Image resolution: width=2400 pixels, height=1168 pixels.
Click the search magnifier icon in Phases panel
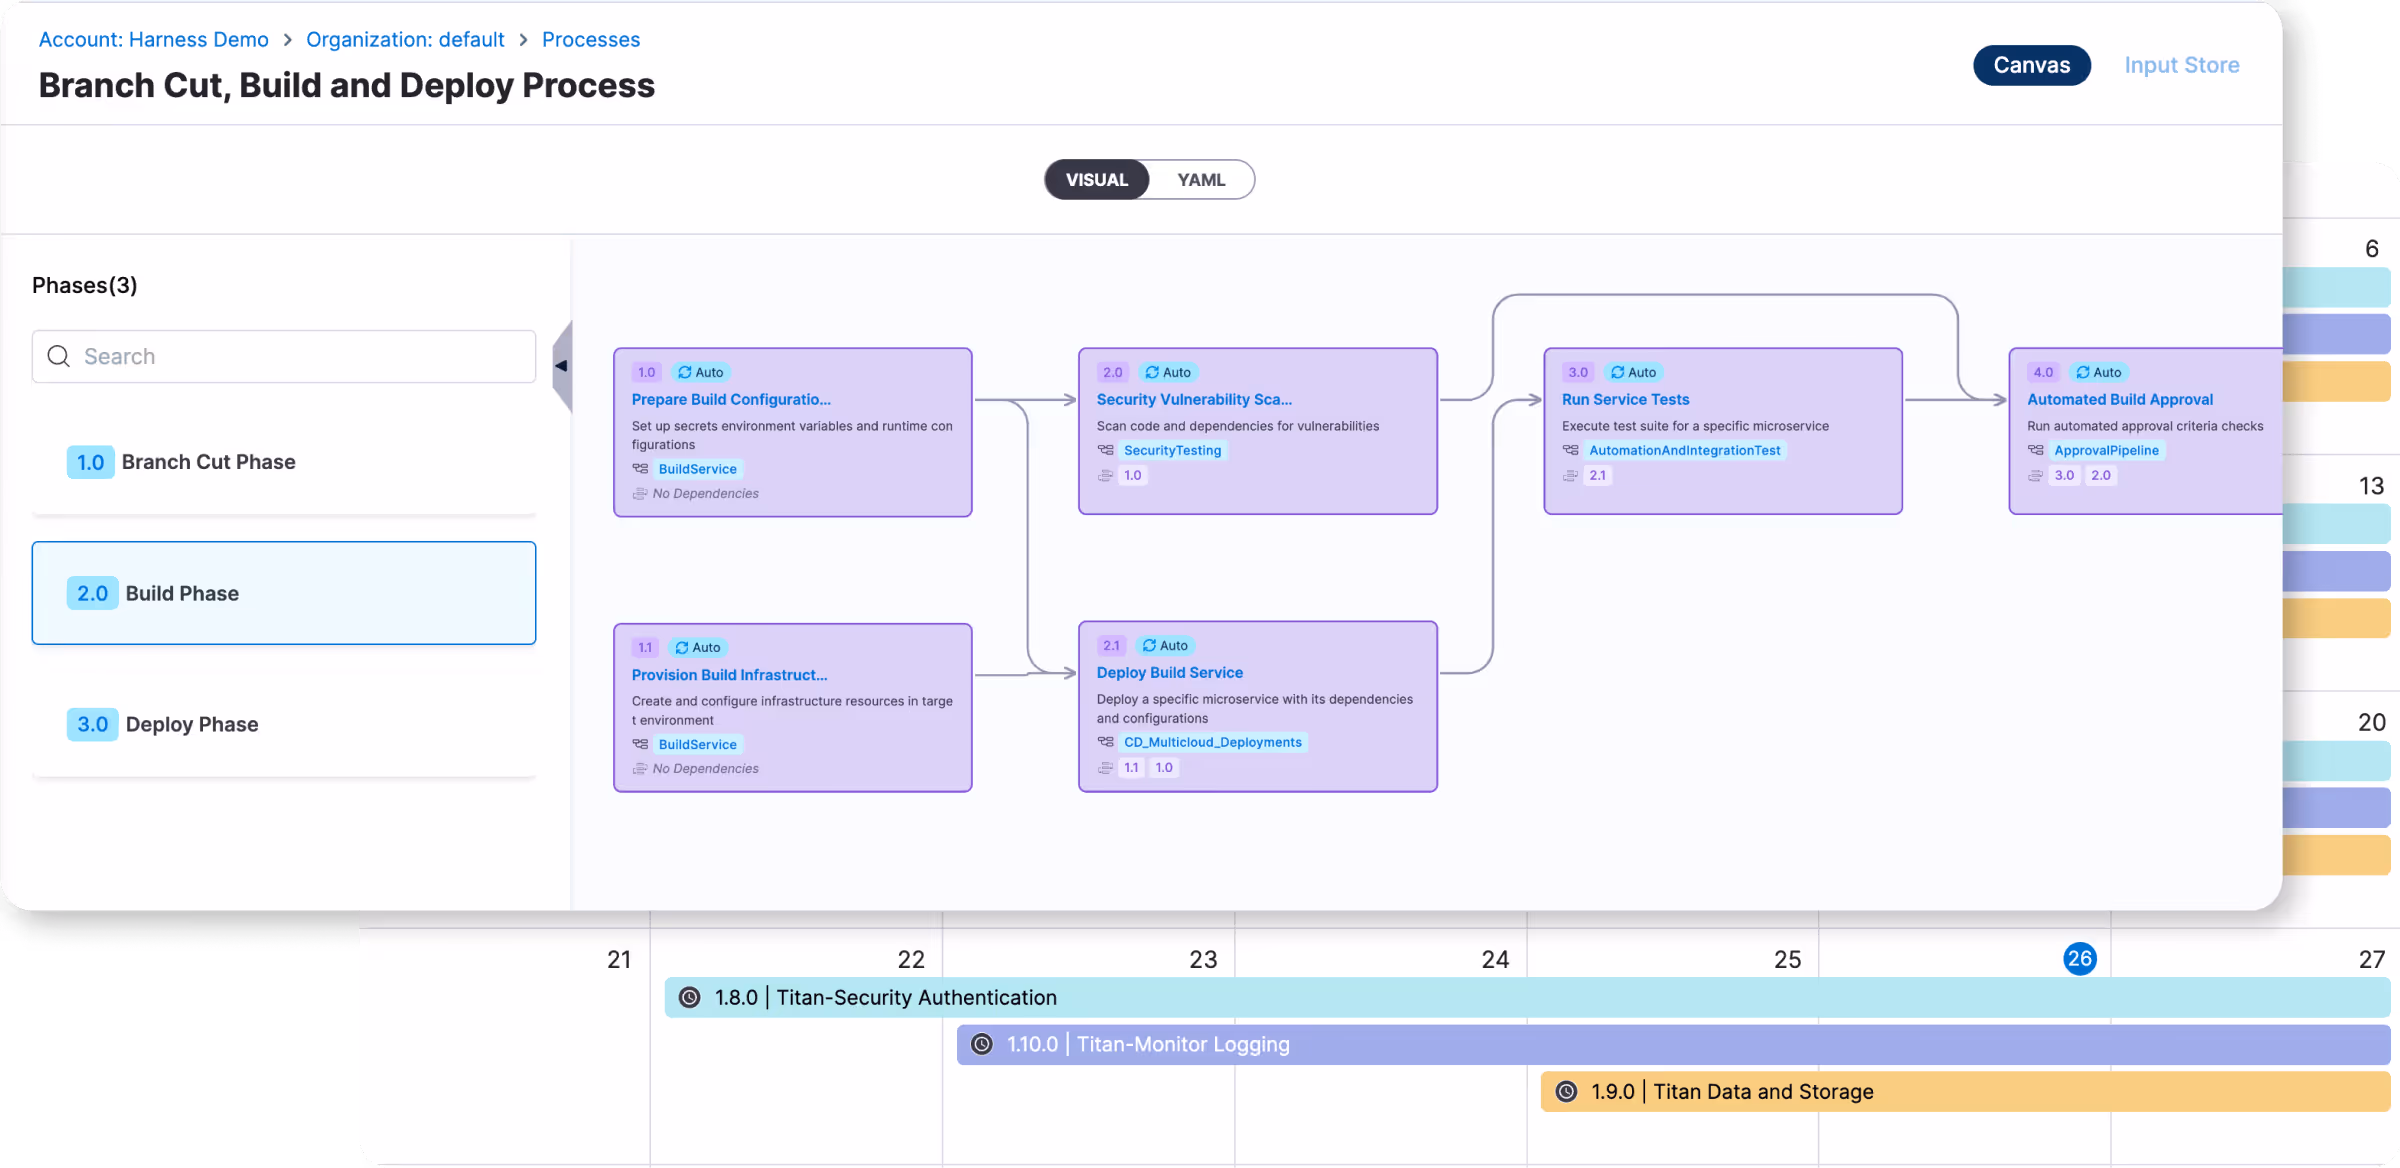[x=59, y=356]
